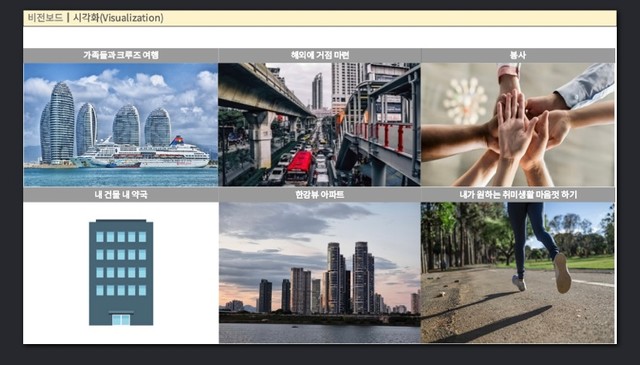Click the door of the building icon
640x365 pixels.
coord(121,319)
